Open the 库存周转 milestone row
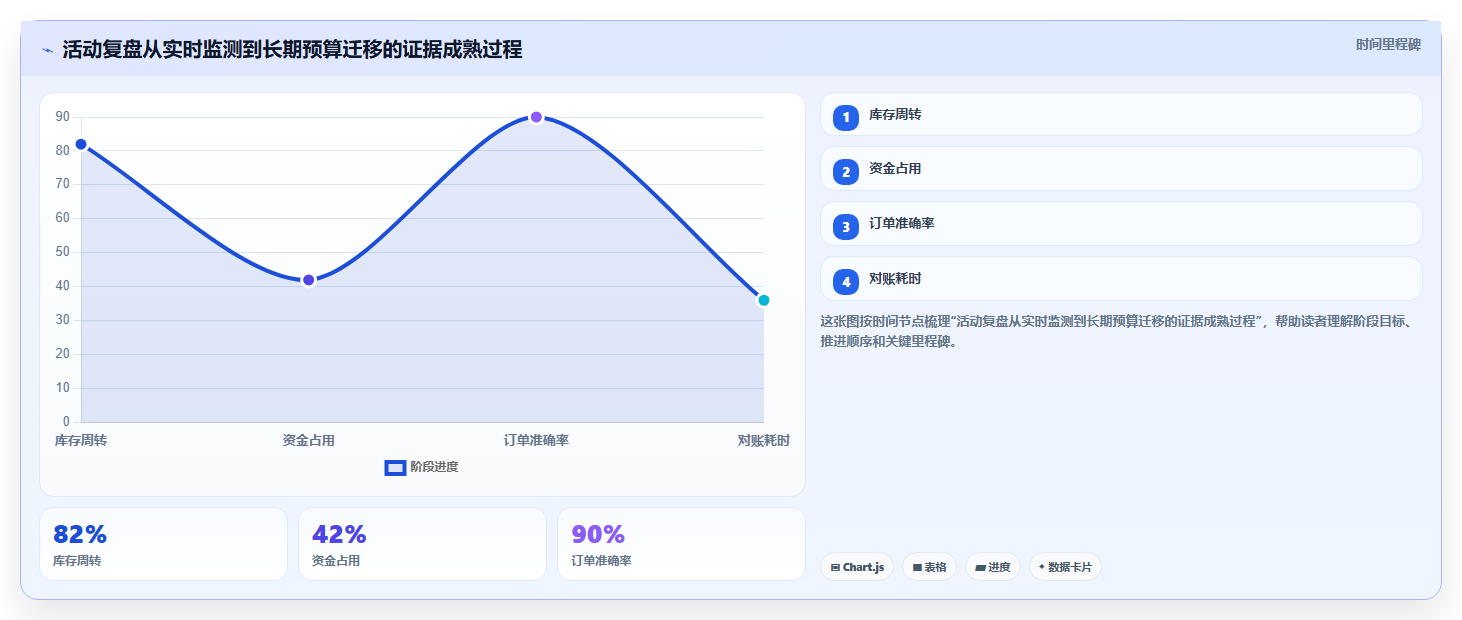 1121,114
